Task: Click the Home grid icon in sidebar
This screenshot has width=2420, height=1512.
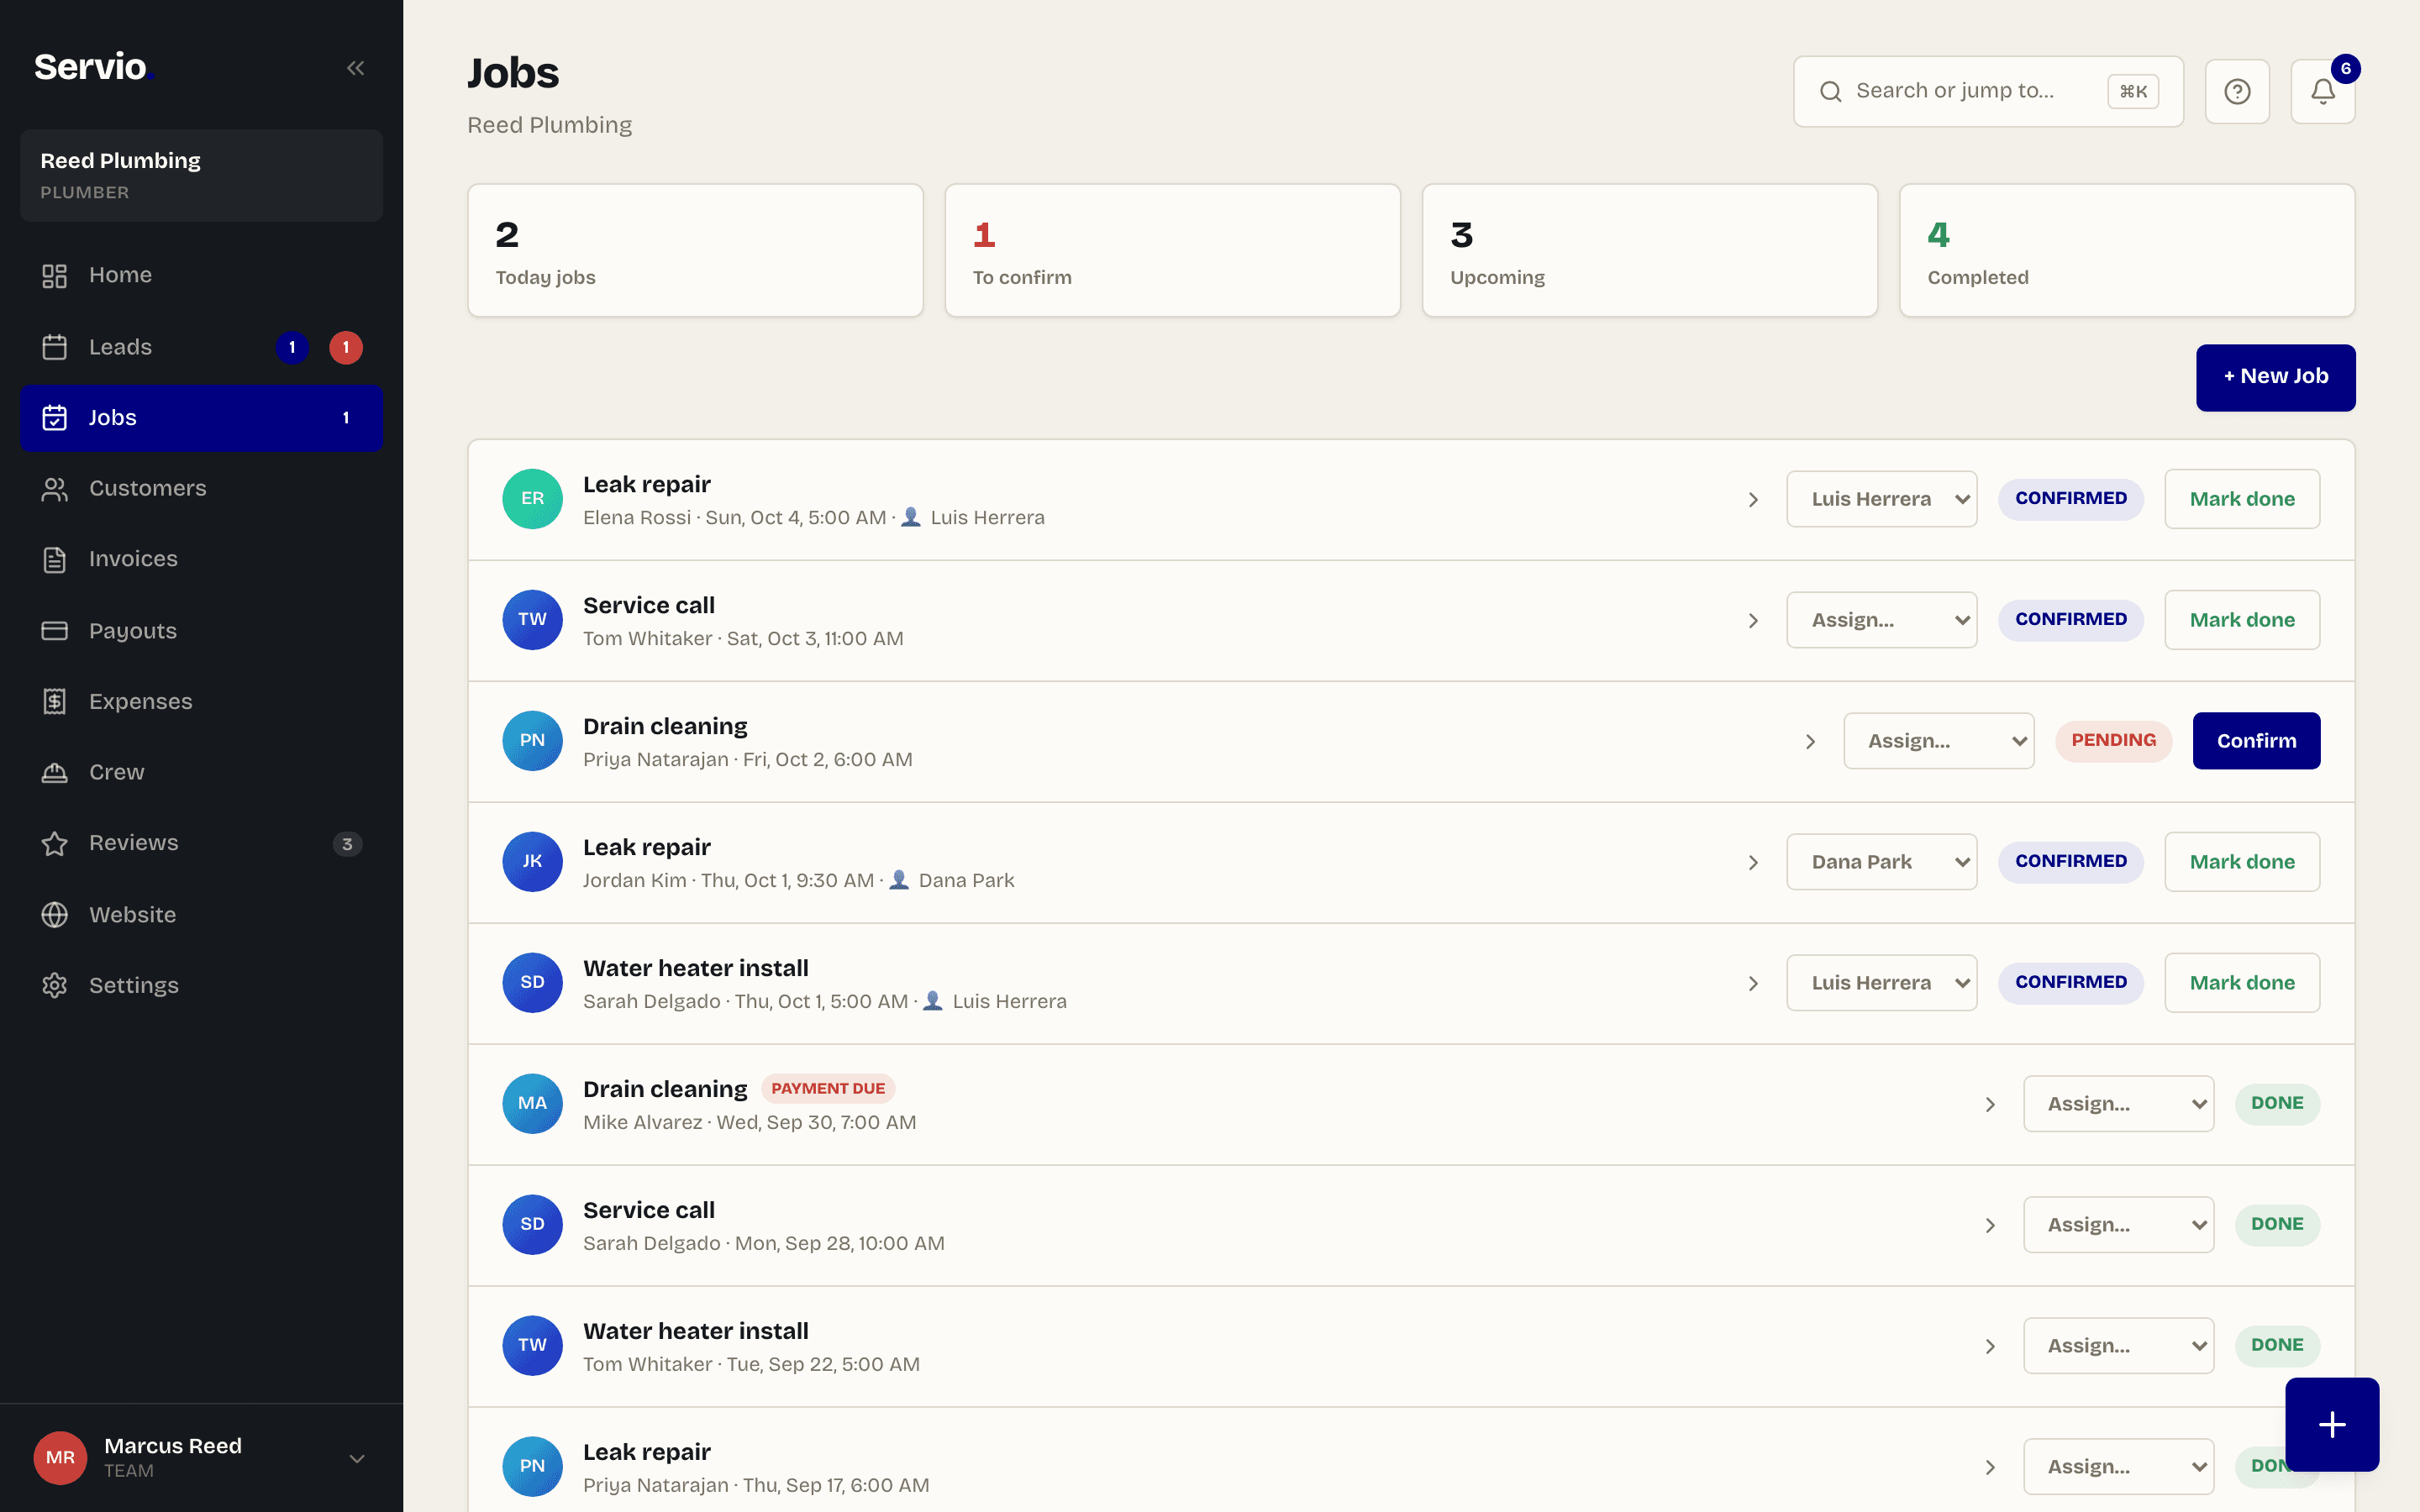Action: tap(55, 275)
